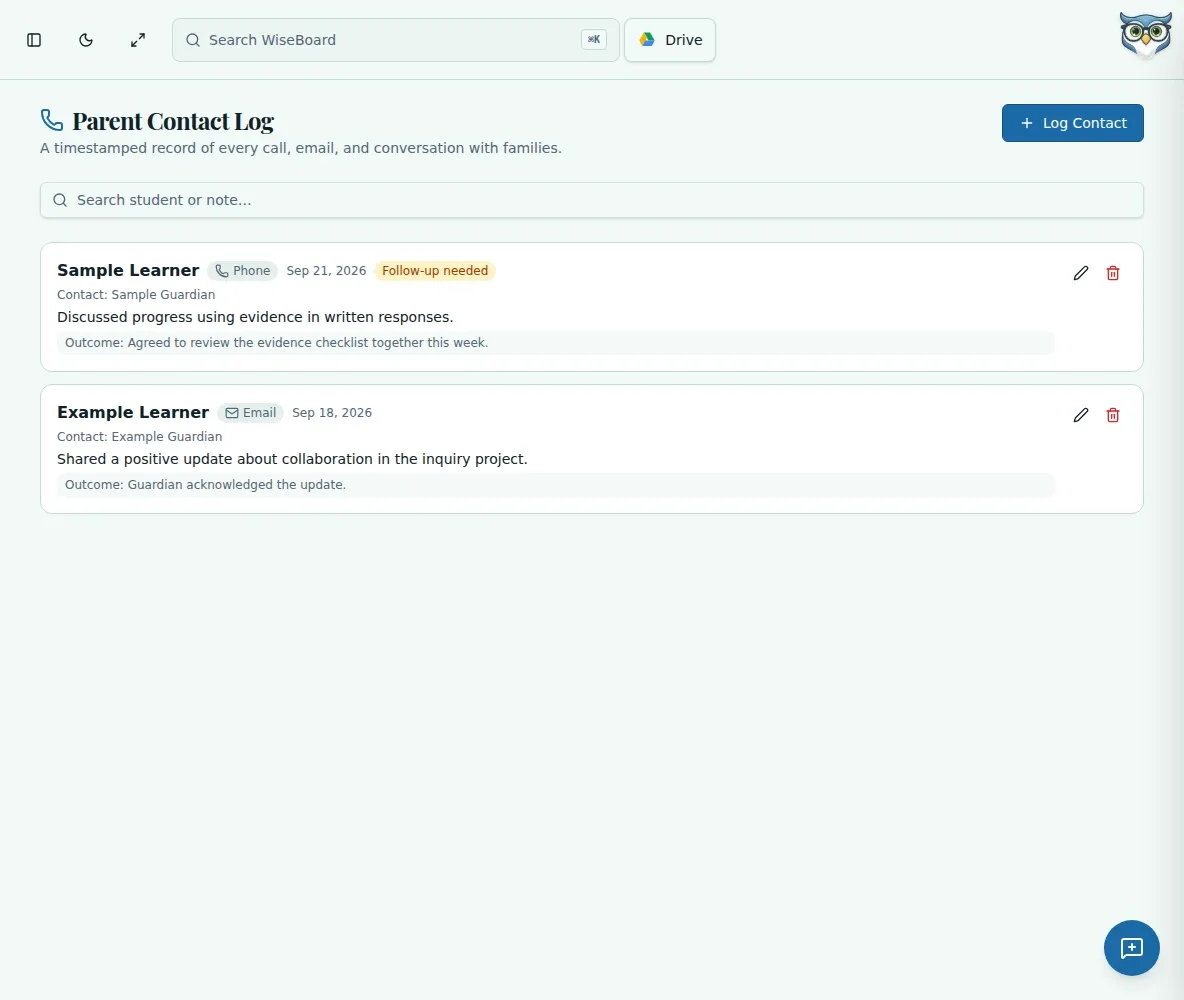Click Contact: Example Guardian text
The width and height of the screenshot is (1184, 1000).
coord(140,437)
